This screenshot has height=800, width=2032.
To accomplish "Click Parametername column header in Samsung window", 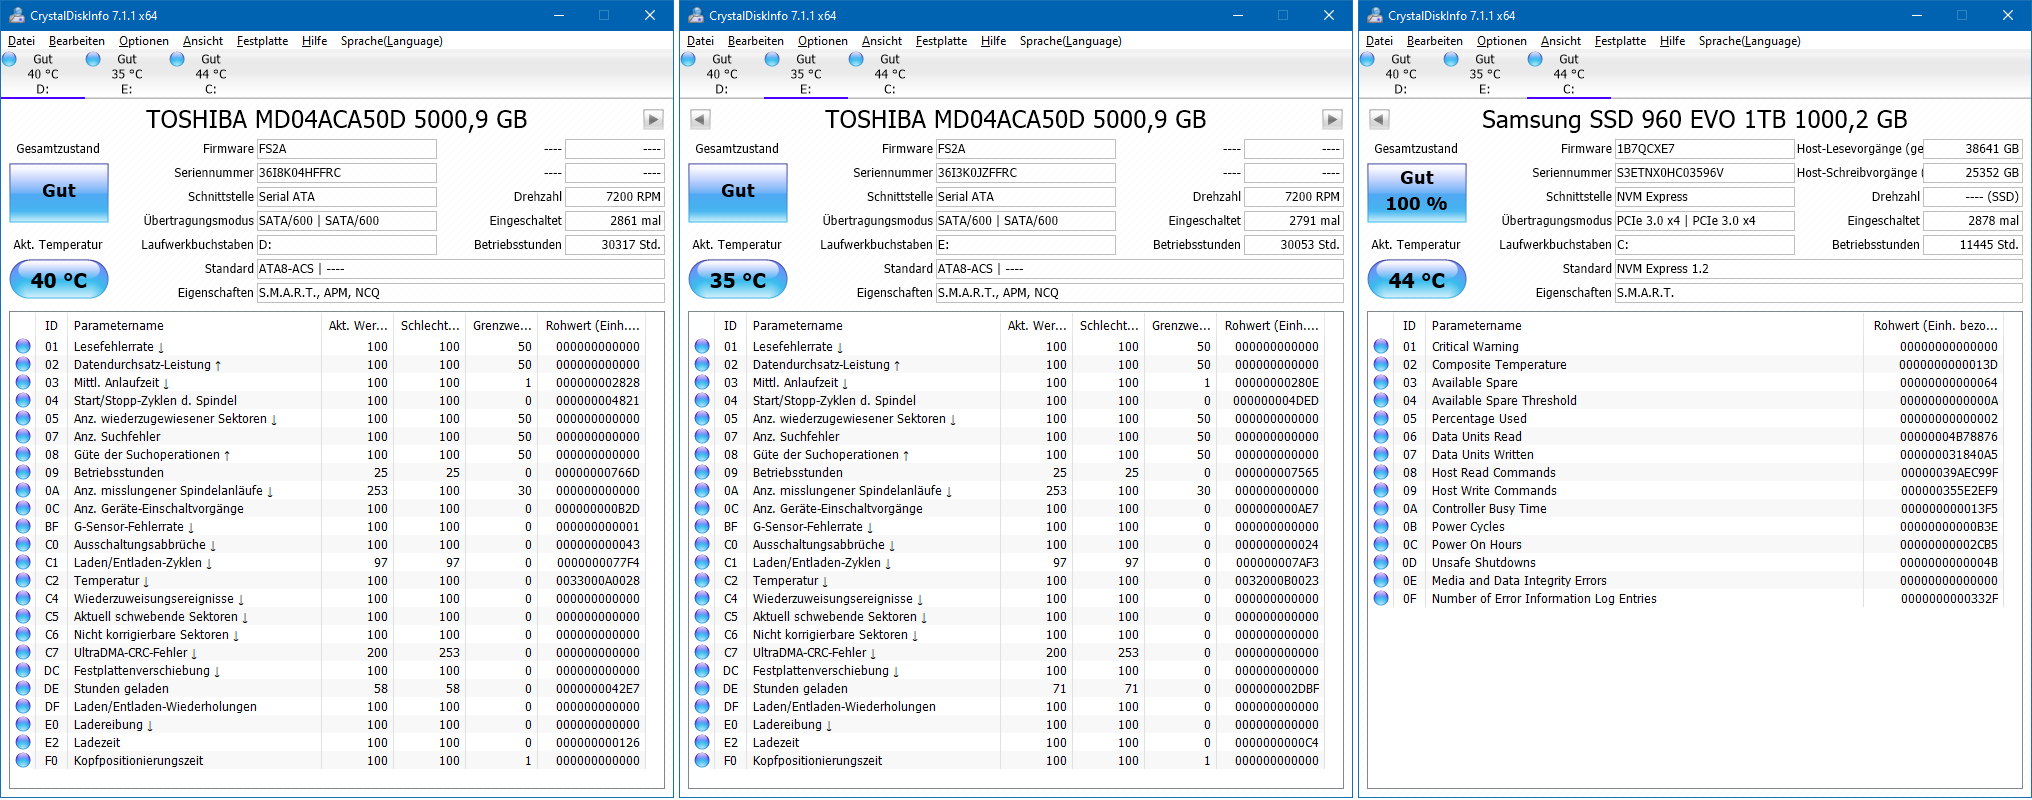I will pos(1476,326).
